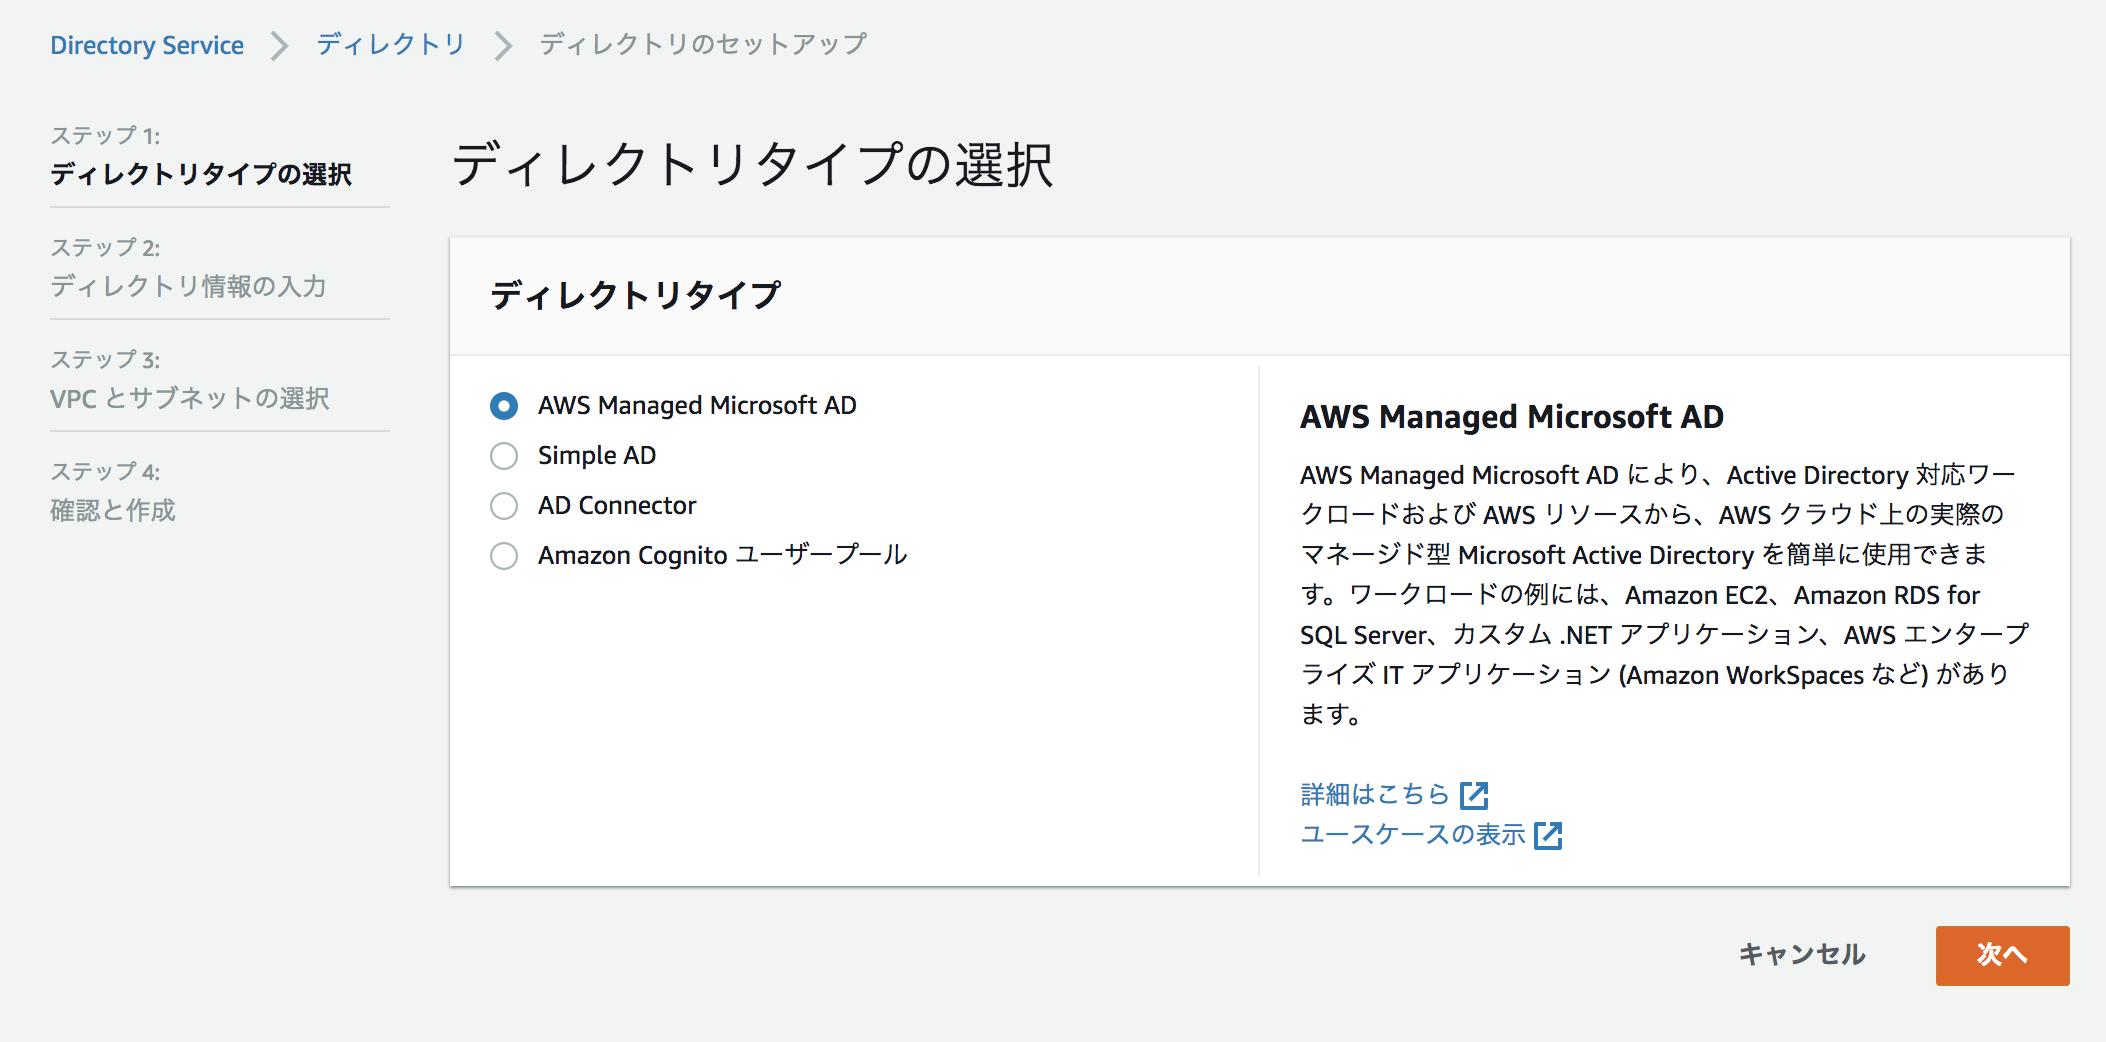
Task: Click the external-link icon beside ユースケースの表示
Action: pos(1548,835)
